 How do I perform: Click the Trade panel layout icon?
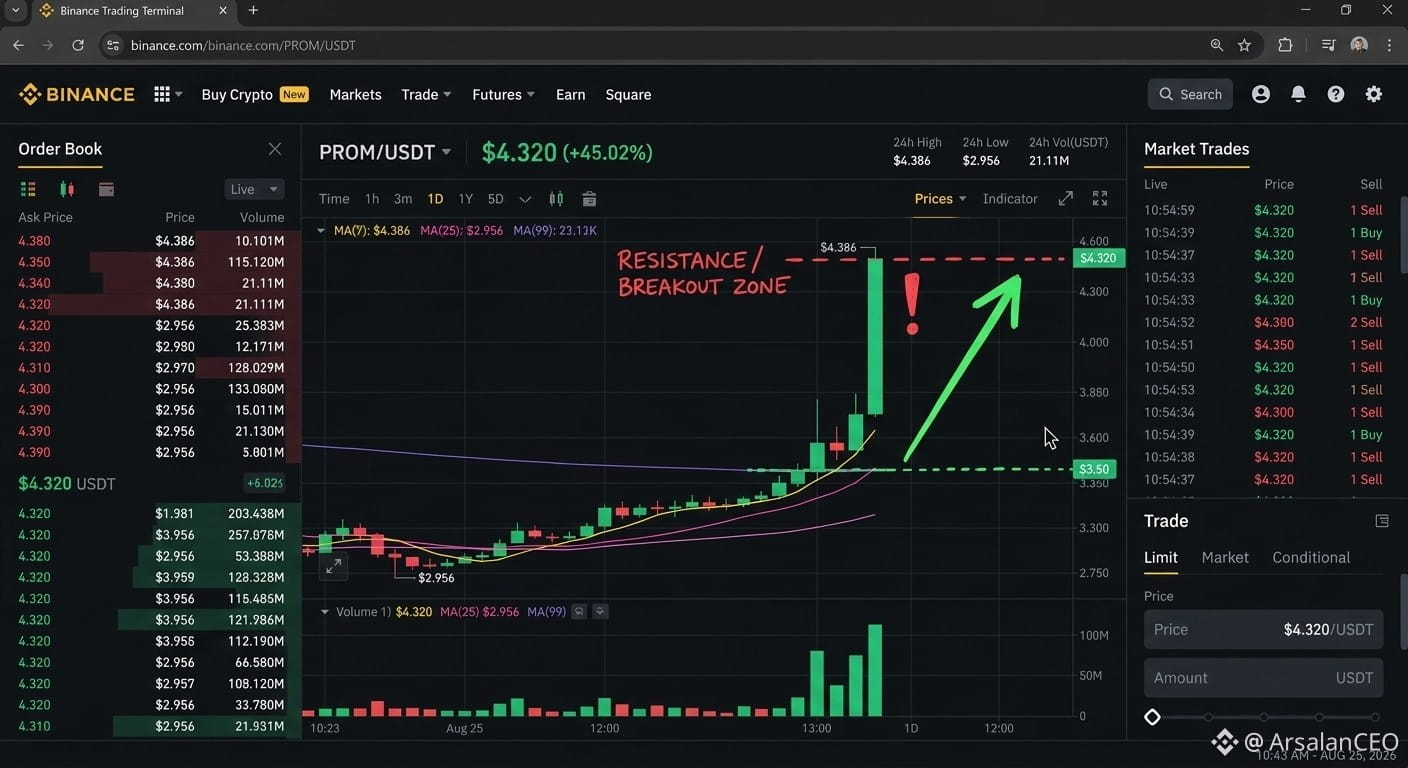tap(1382, 521)
